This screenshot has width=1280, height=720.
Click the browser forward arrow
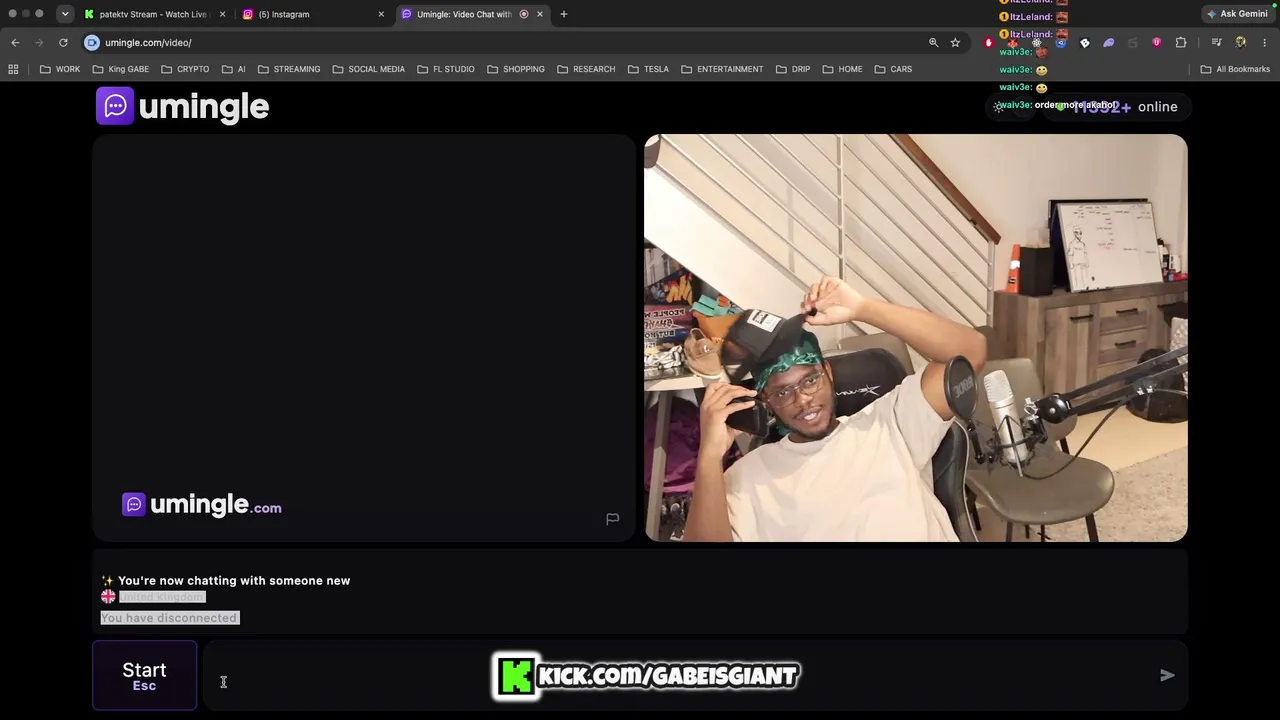coord(39,42)
